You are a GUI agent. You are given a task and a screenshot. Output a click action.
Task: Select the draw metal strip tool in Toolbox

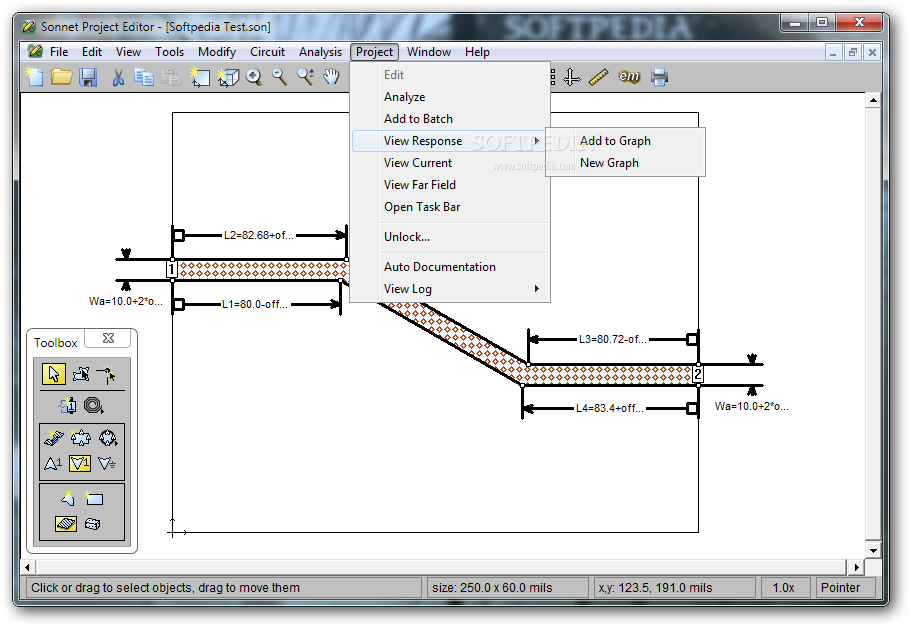(54, 437)
